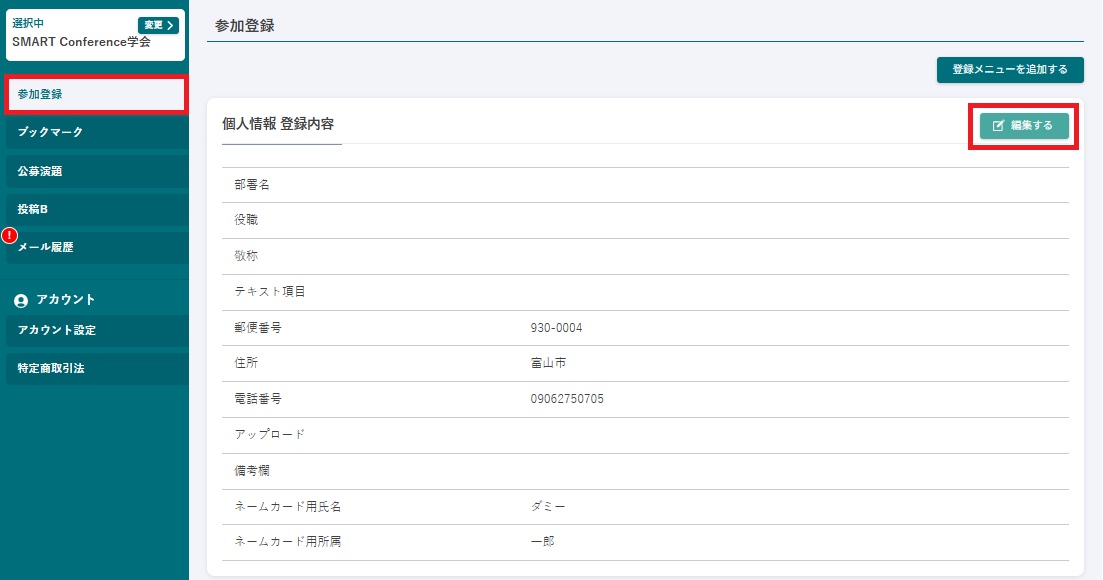Click the red alert badge on メール履歴
The height and width of the screenshot is (580, 1103).
pos(10,236)
